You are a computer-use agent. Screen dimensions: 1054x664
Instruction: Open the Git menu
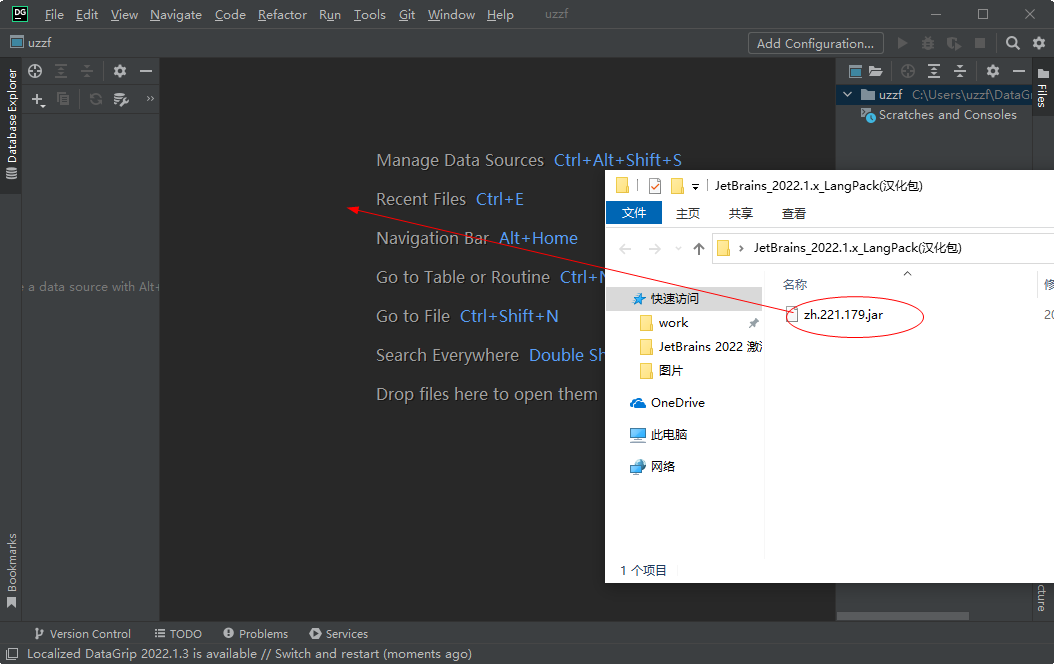point(407,15)
